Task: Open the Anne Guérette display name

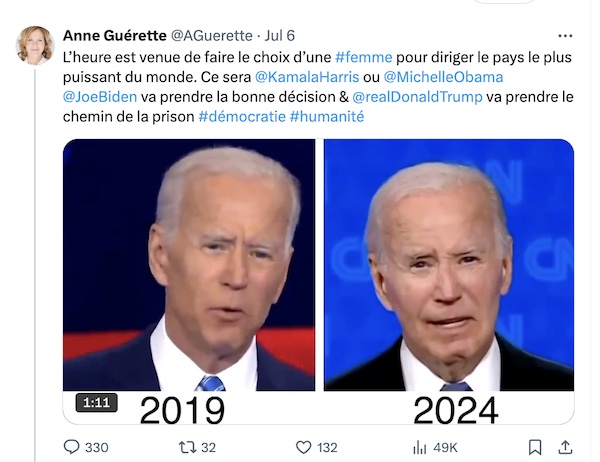Action: [114, 36]
